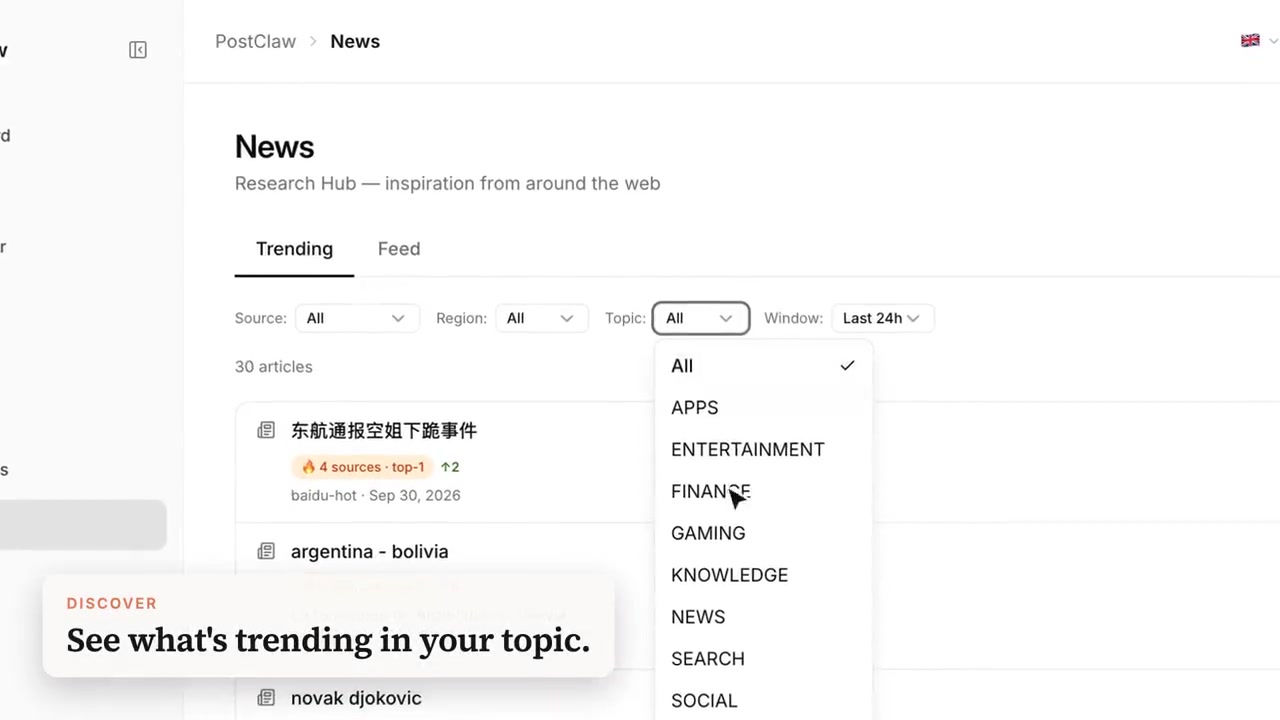Choose the APPS topic option

[x=763, y=408]
